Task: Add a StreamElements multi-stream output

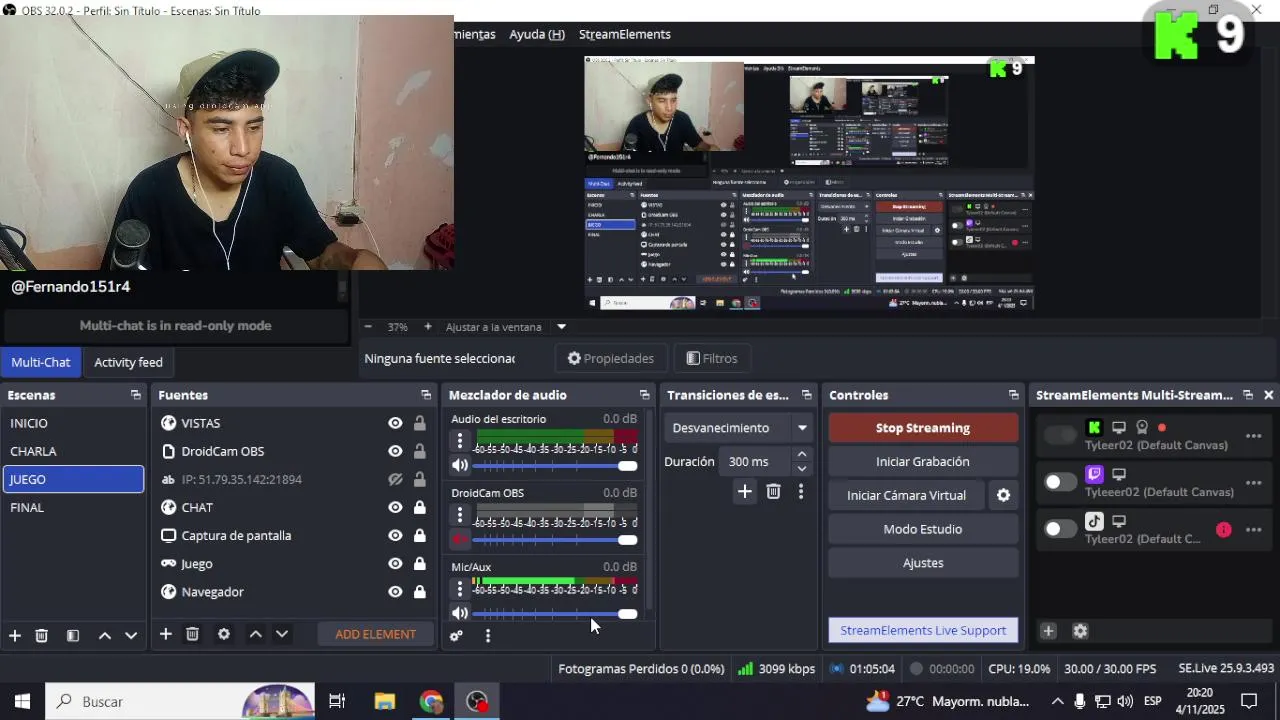Action: [x=1048, y=631]
